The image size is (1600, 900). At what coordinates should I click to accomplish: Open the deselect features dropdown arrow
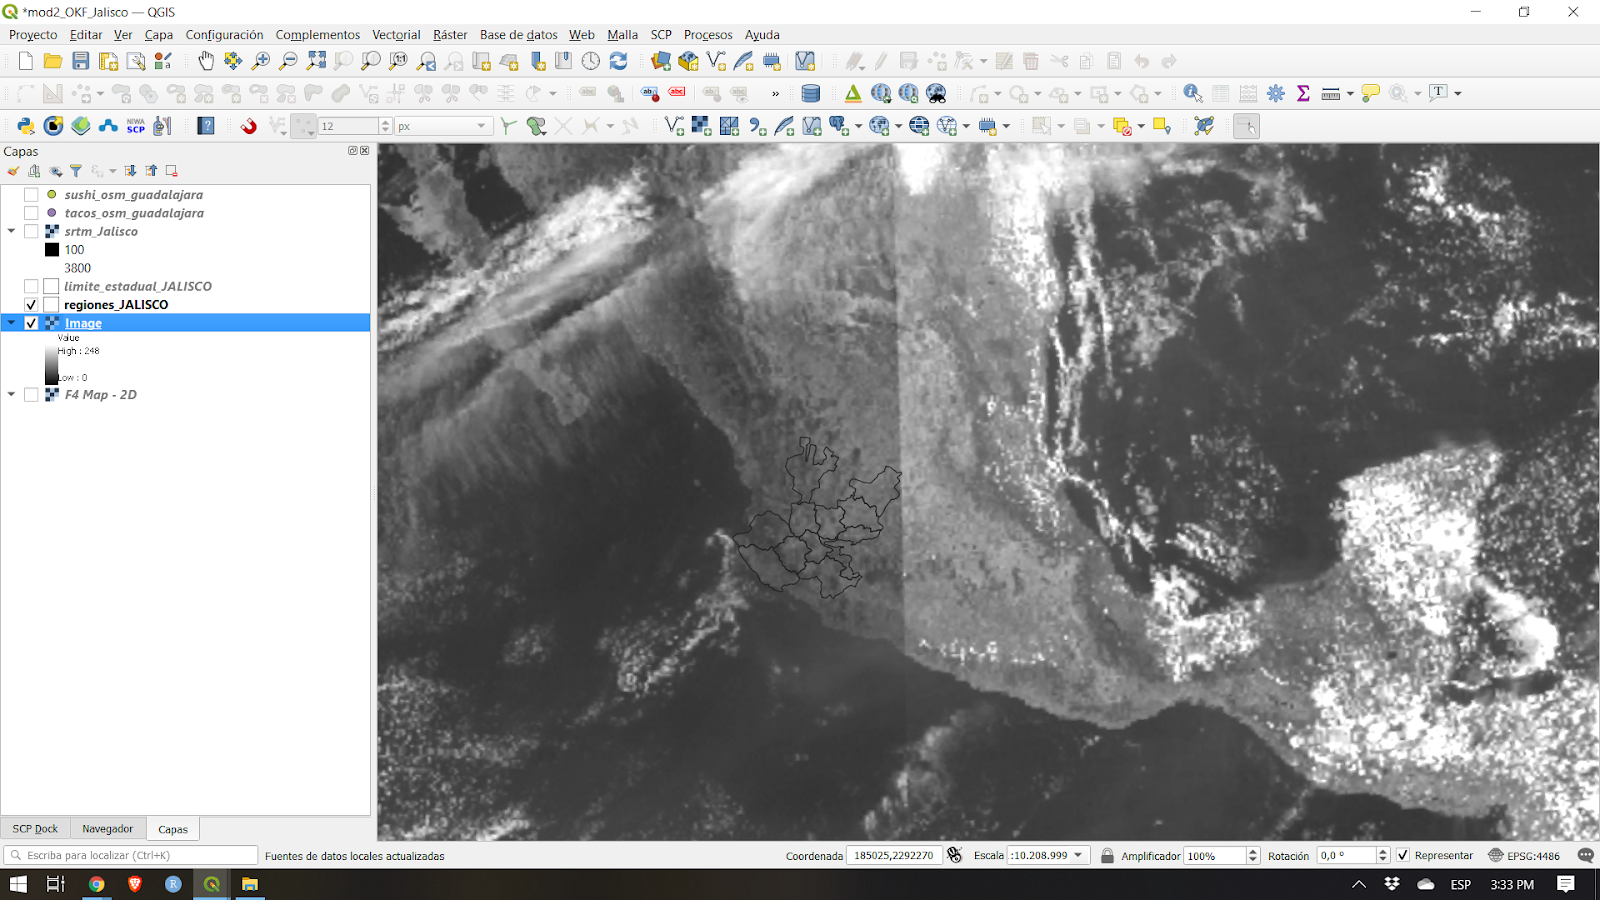(x=1141, y=126)
